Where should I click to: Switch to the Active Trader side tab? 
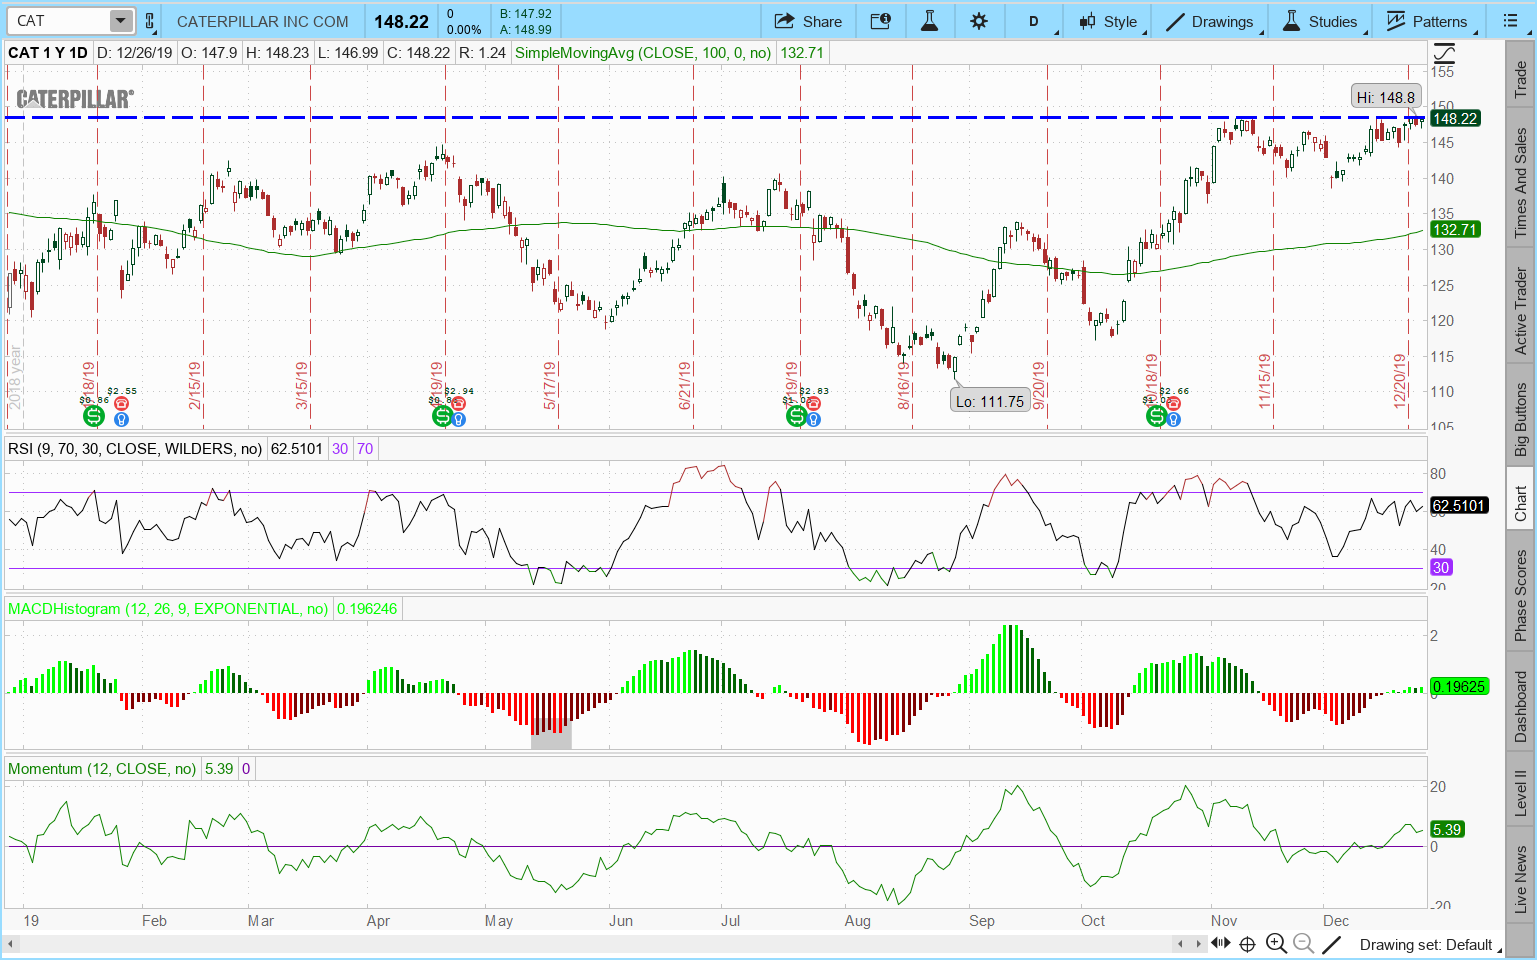point(1520,311)
